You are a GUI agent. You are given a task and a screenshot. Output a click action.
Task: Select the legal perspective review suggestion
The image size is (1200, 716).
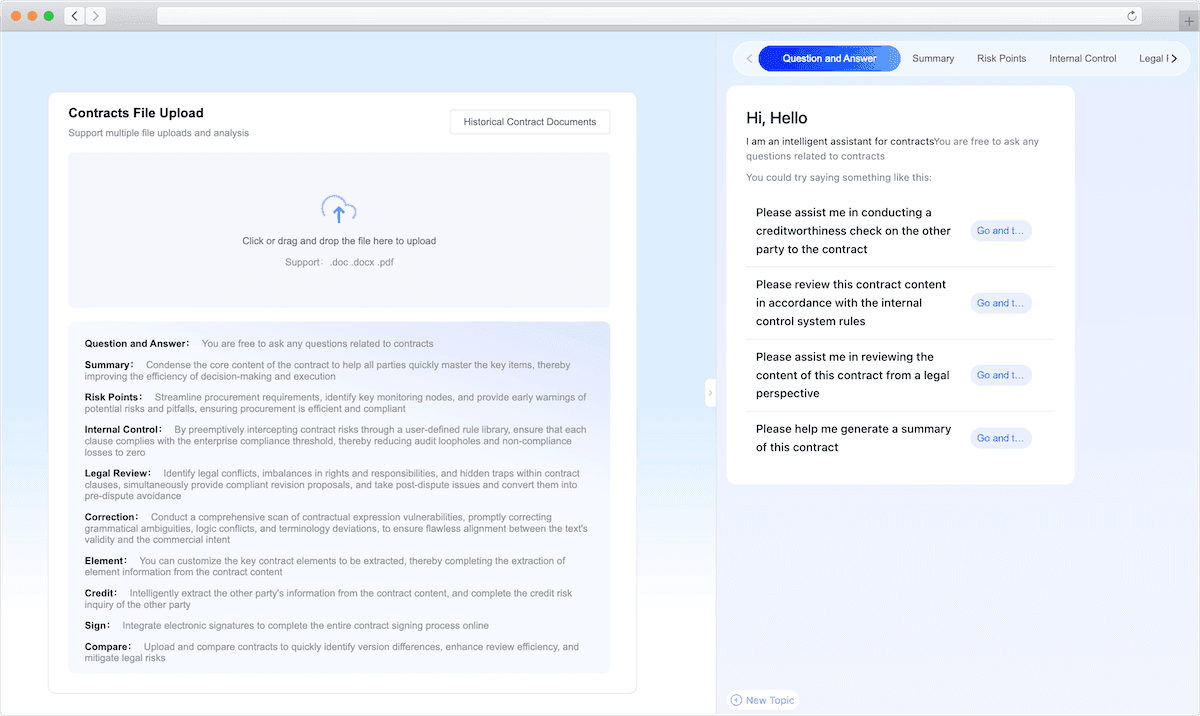853,375
